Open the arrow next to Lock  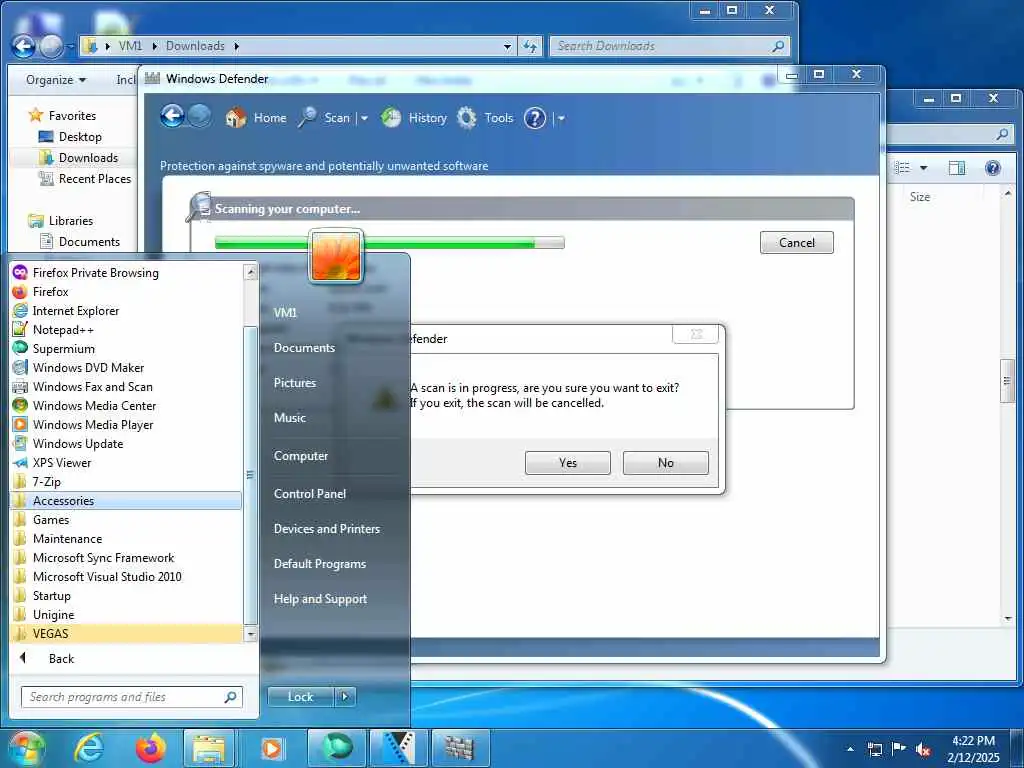tap(345, 697)
